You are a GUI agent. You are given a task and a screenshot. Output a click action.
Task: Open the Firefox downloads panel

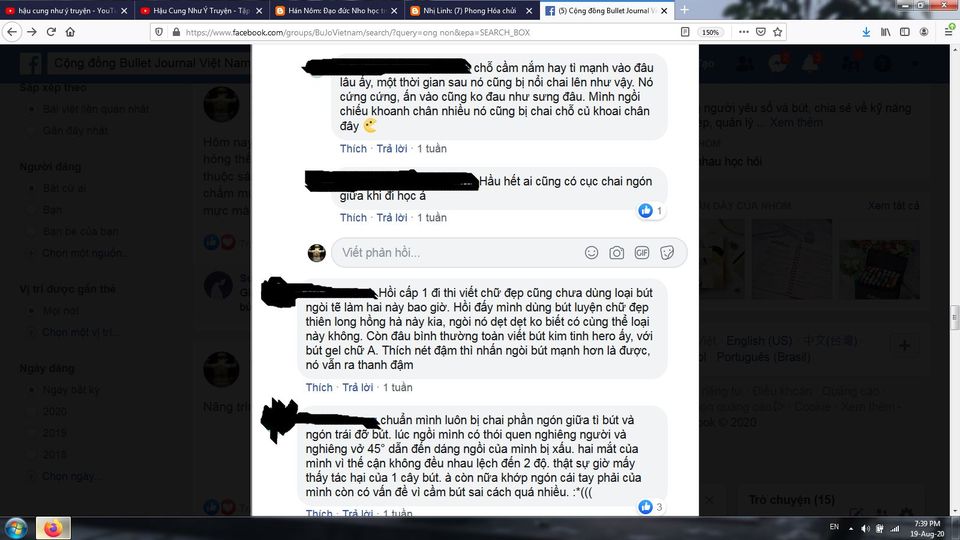866,32
